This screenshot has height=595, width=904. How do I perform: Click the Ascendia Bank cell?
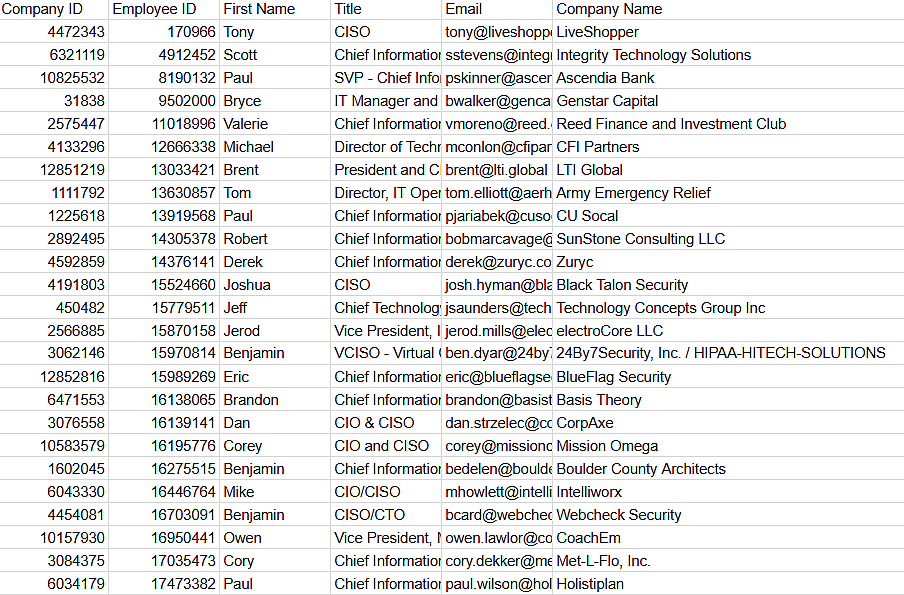click(605, 78)
